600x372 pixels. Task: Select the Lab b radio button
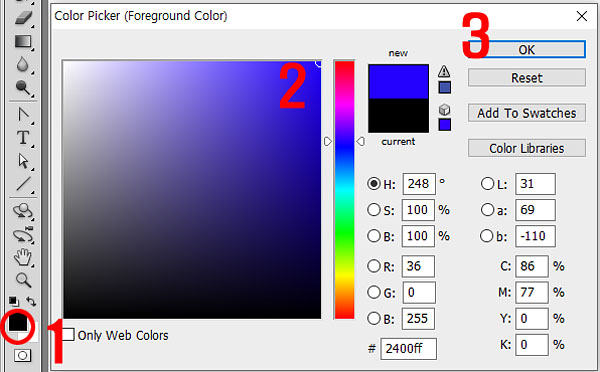click(486, 236)
